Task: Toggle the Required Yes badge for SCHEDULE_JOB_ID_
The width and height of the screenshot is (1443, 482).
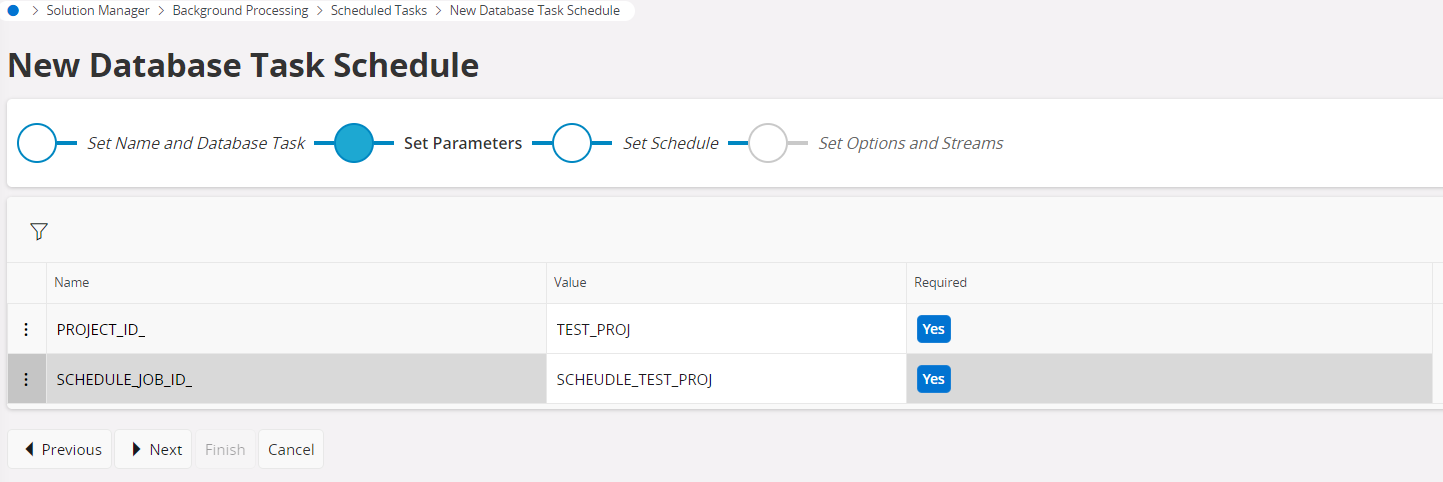Action: 933,379
